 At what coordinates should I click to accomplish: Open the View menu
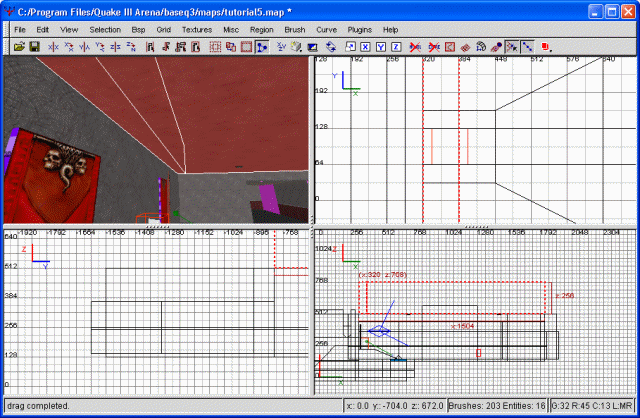tap(69, 30)
